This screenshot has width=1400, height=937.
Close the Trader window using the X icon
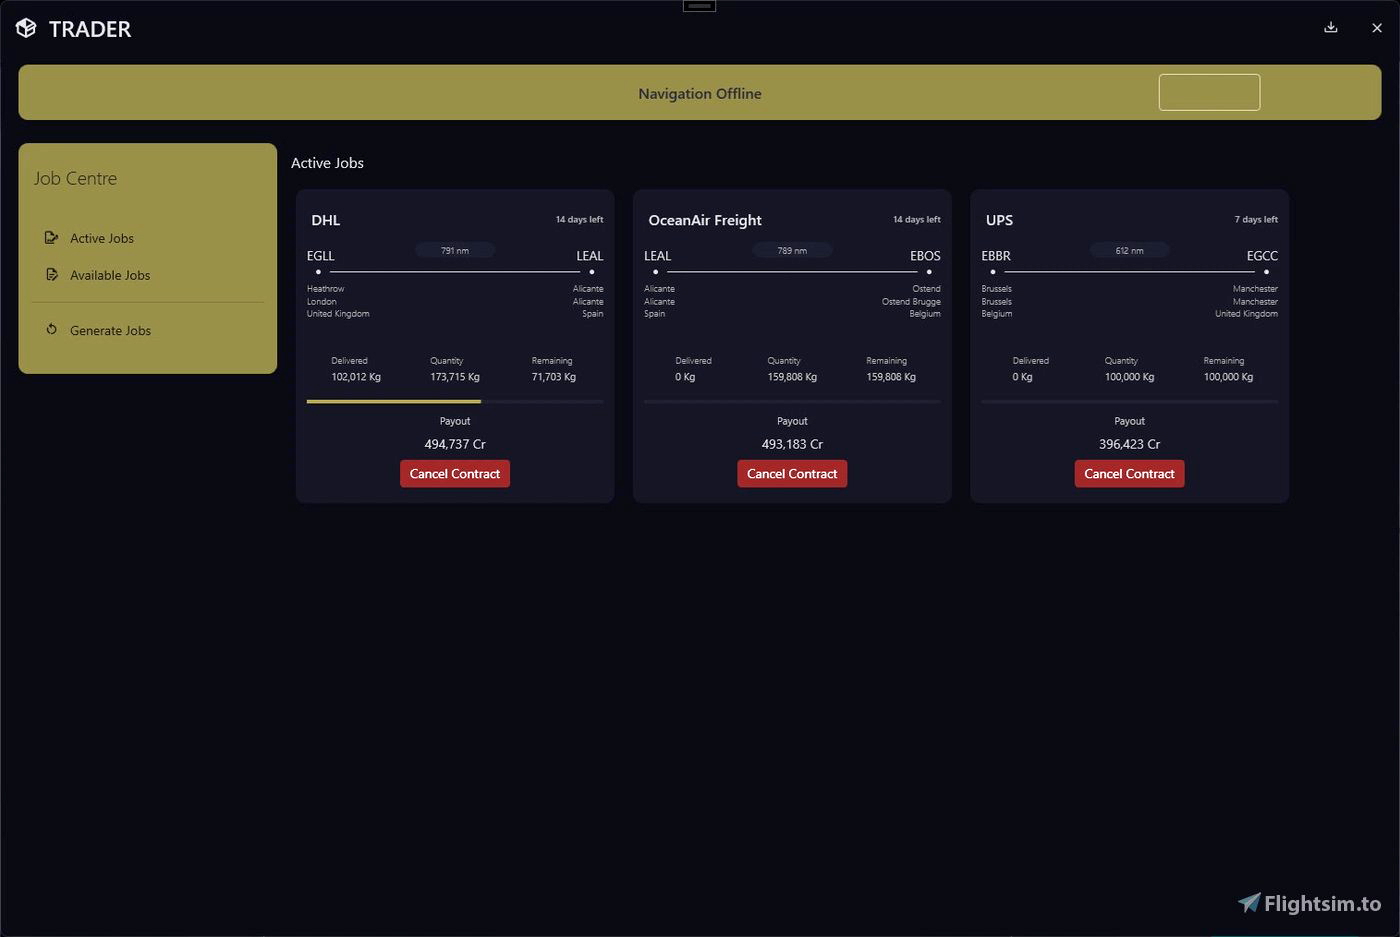pyautogui.click(x=1376, y=28)
